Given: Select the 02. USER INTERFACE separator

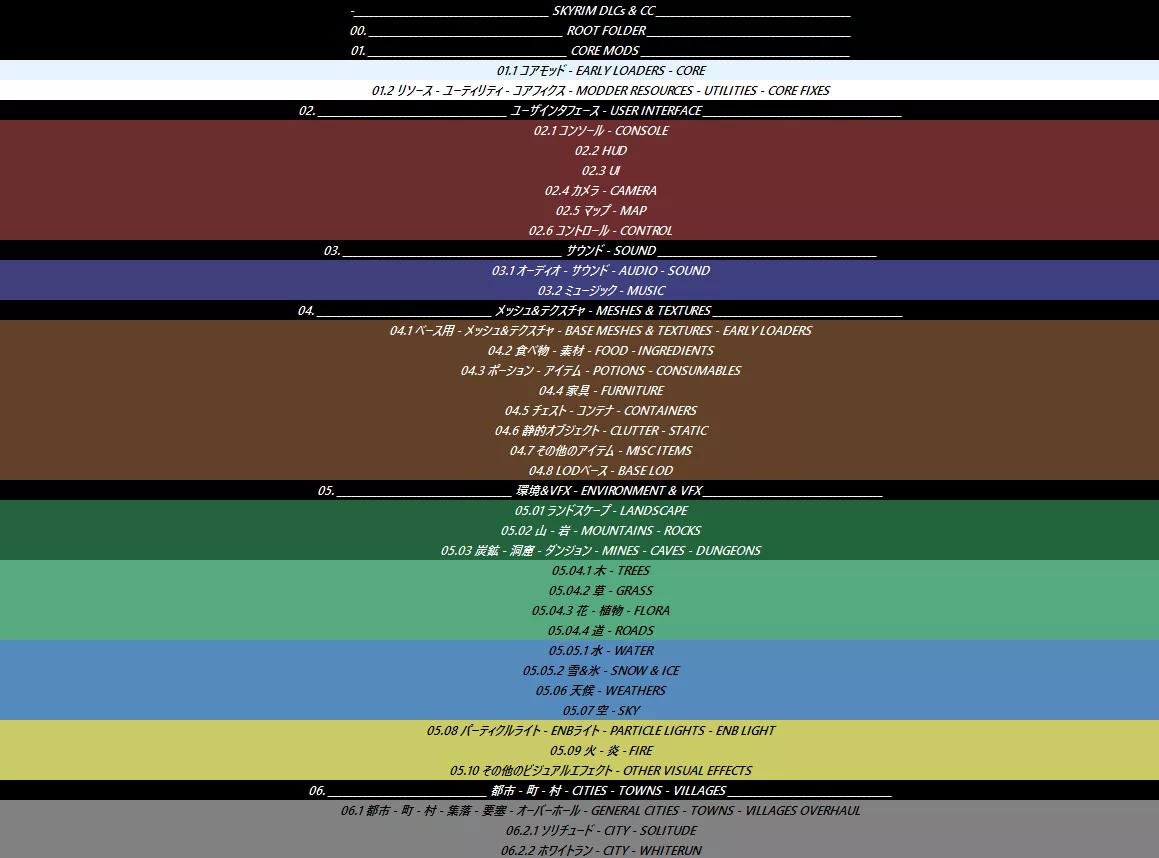Looking at the screenshot, I should click(x=580, y=110).
